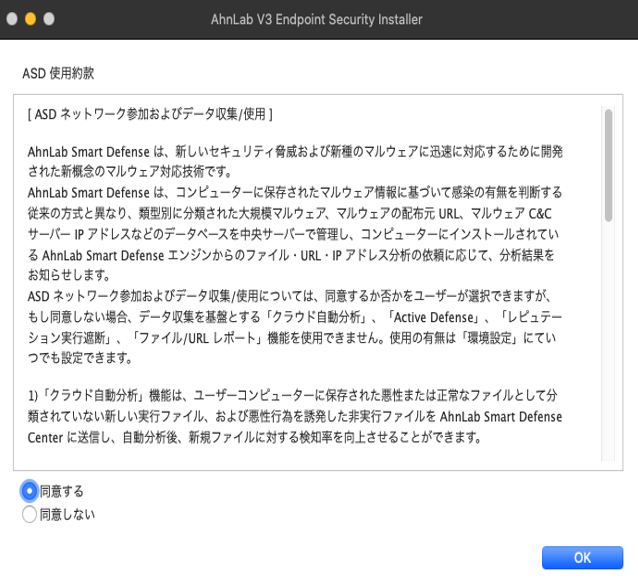Click the line starting with Center に送信し
The height and width of the screenshot is (583, 638).
[255, 437]
